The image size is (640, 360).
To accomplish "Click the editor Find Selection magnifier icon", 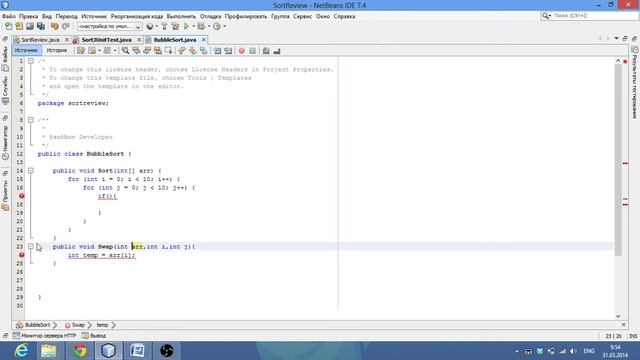I will tap(125, 51).
